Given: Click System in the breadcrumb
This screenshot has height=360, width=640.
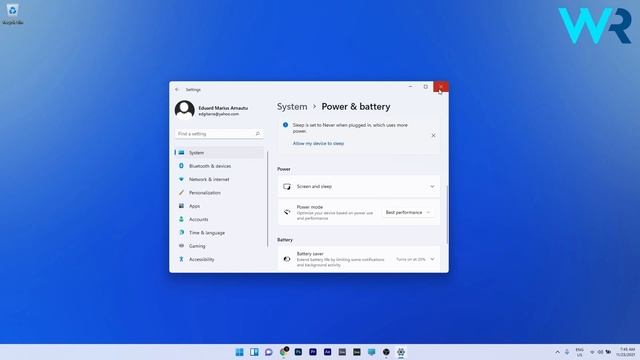Looking at the screenshot, I should tap(292, 107).
